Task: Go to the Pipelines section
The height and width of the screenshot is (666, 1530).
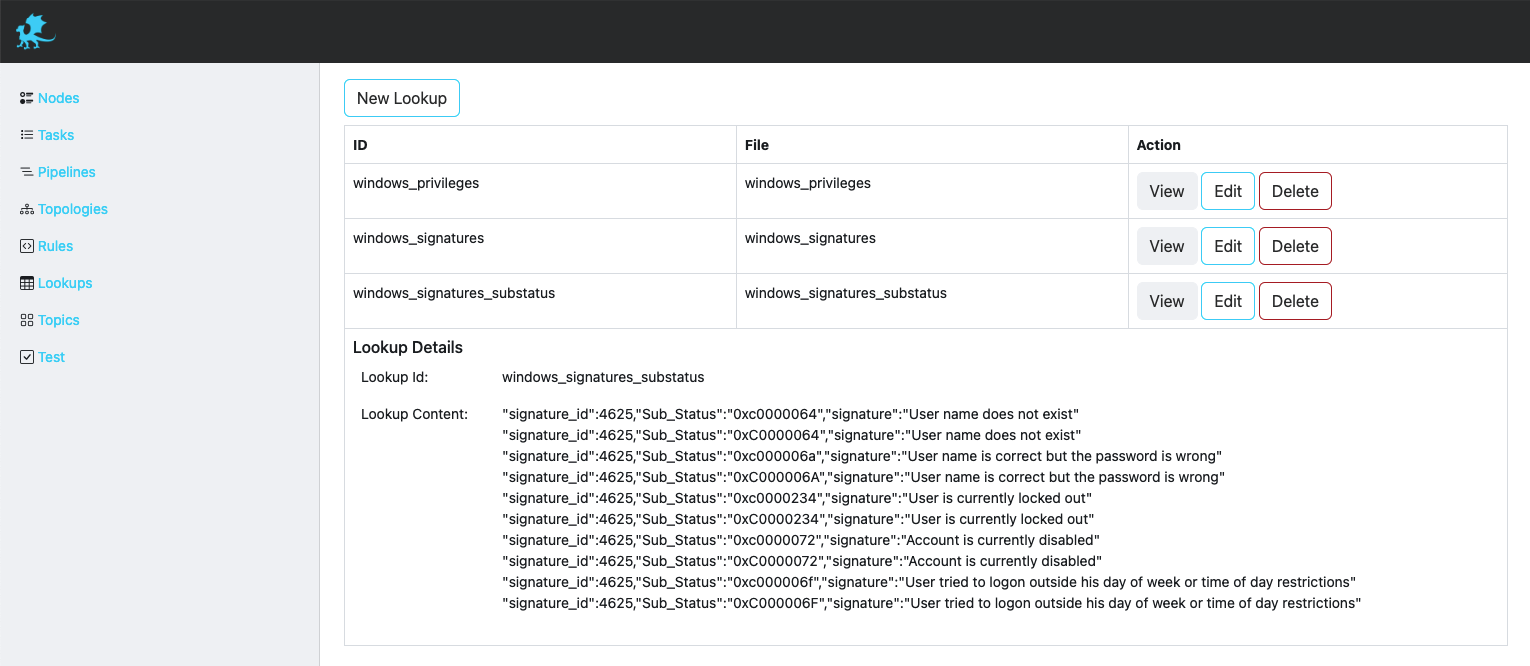Action: coord(66,172)
